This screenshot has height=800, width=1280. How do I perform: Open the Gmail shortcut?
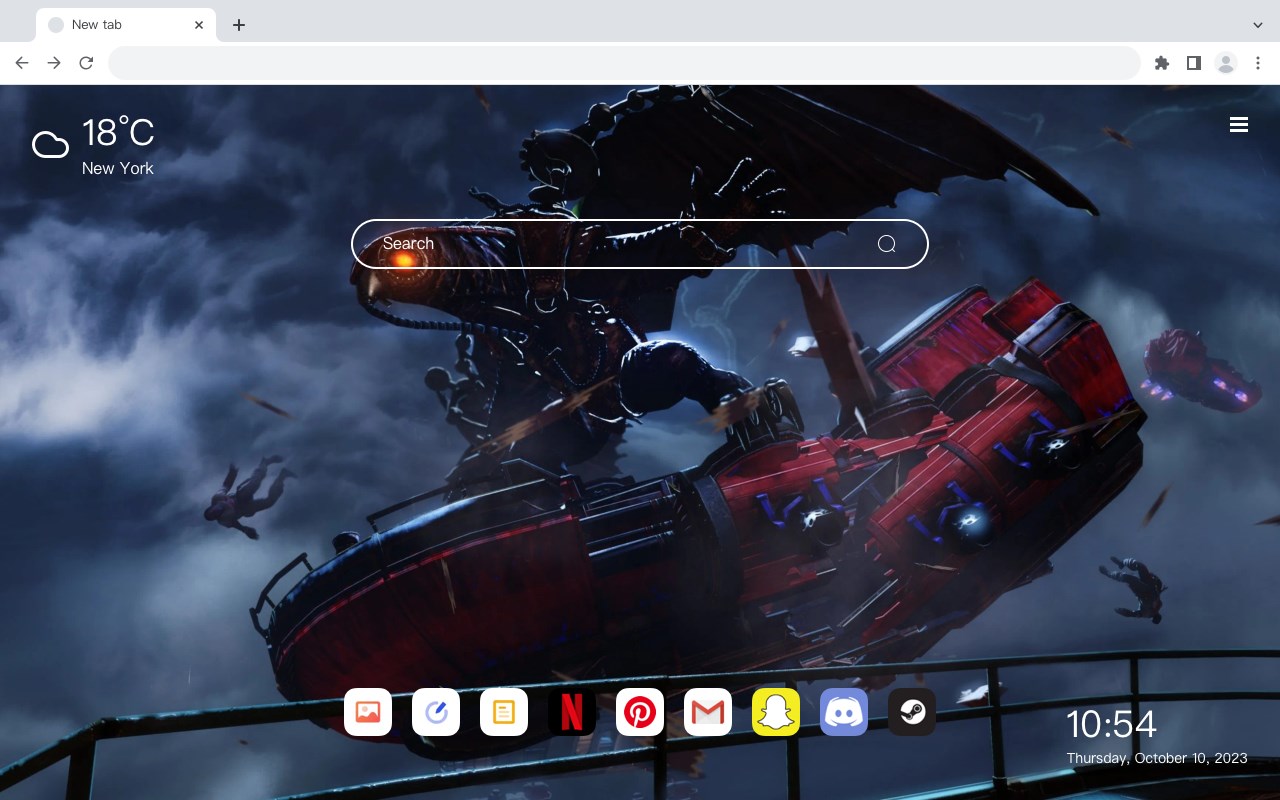click(x=708, y=712)
